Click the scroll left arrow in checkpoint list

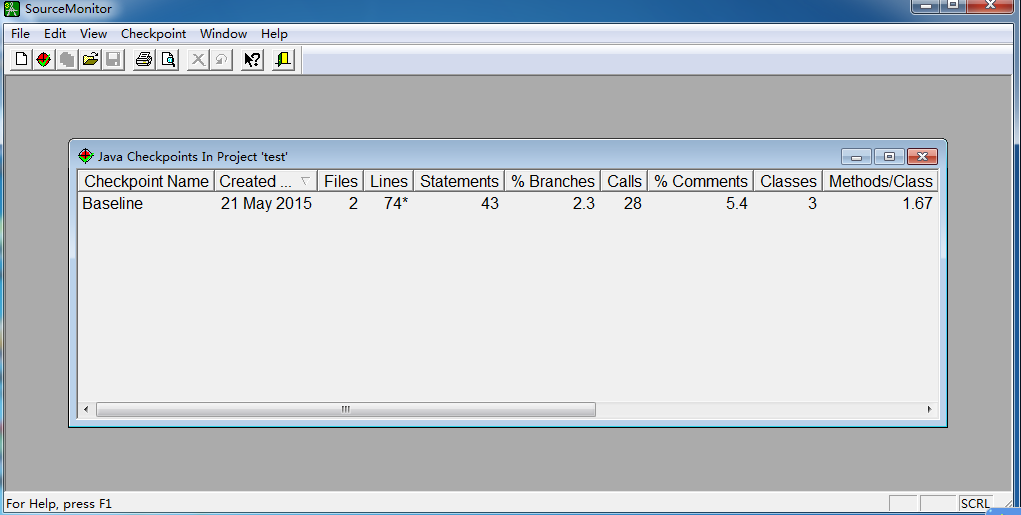(x=86, y=410)
